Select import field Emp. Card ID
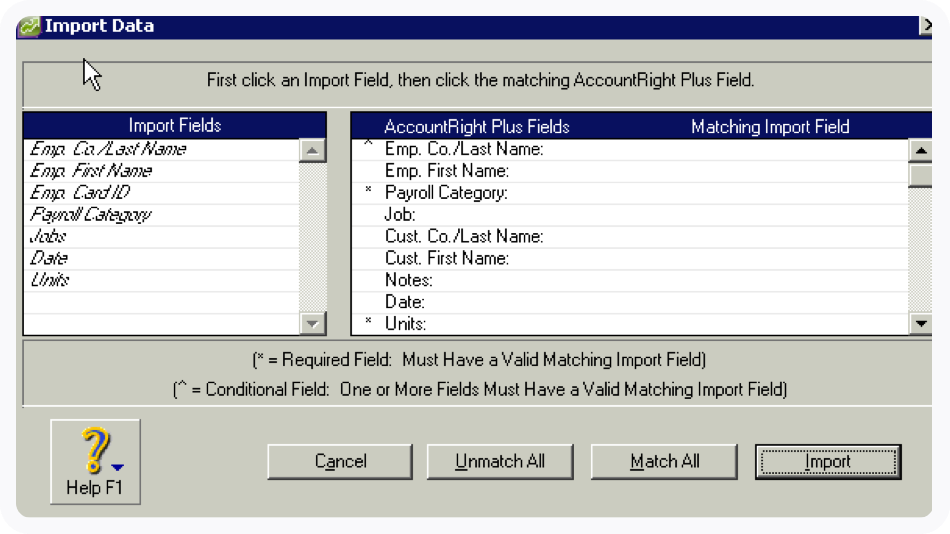The image size is (950, 534). 162,193
